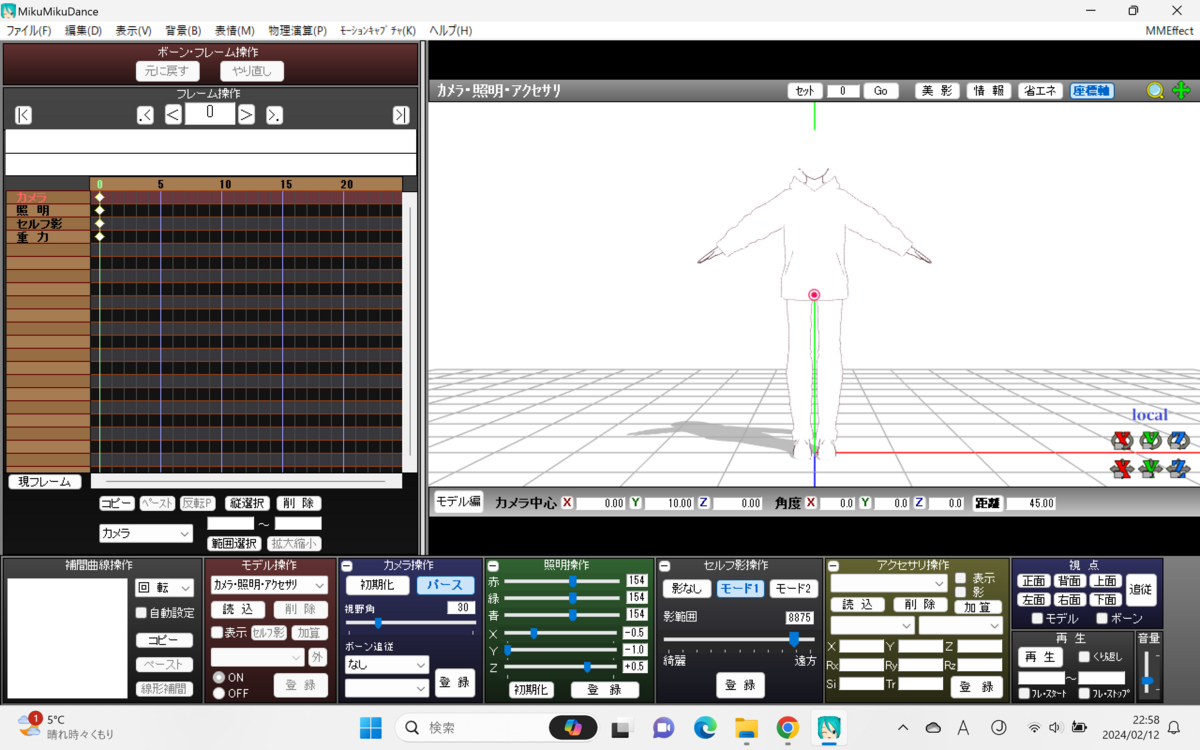The image size is (1200, 750).
Task: Open the MMEffect menu
Action: click(x=1169, y=30)
